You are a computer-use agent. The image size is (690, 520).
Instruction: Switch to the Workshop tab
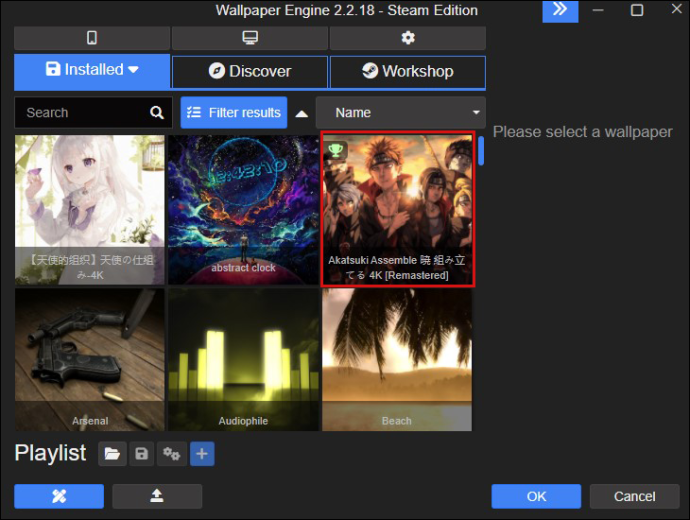(408, 72)
